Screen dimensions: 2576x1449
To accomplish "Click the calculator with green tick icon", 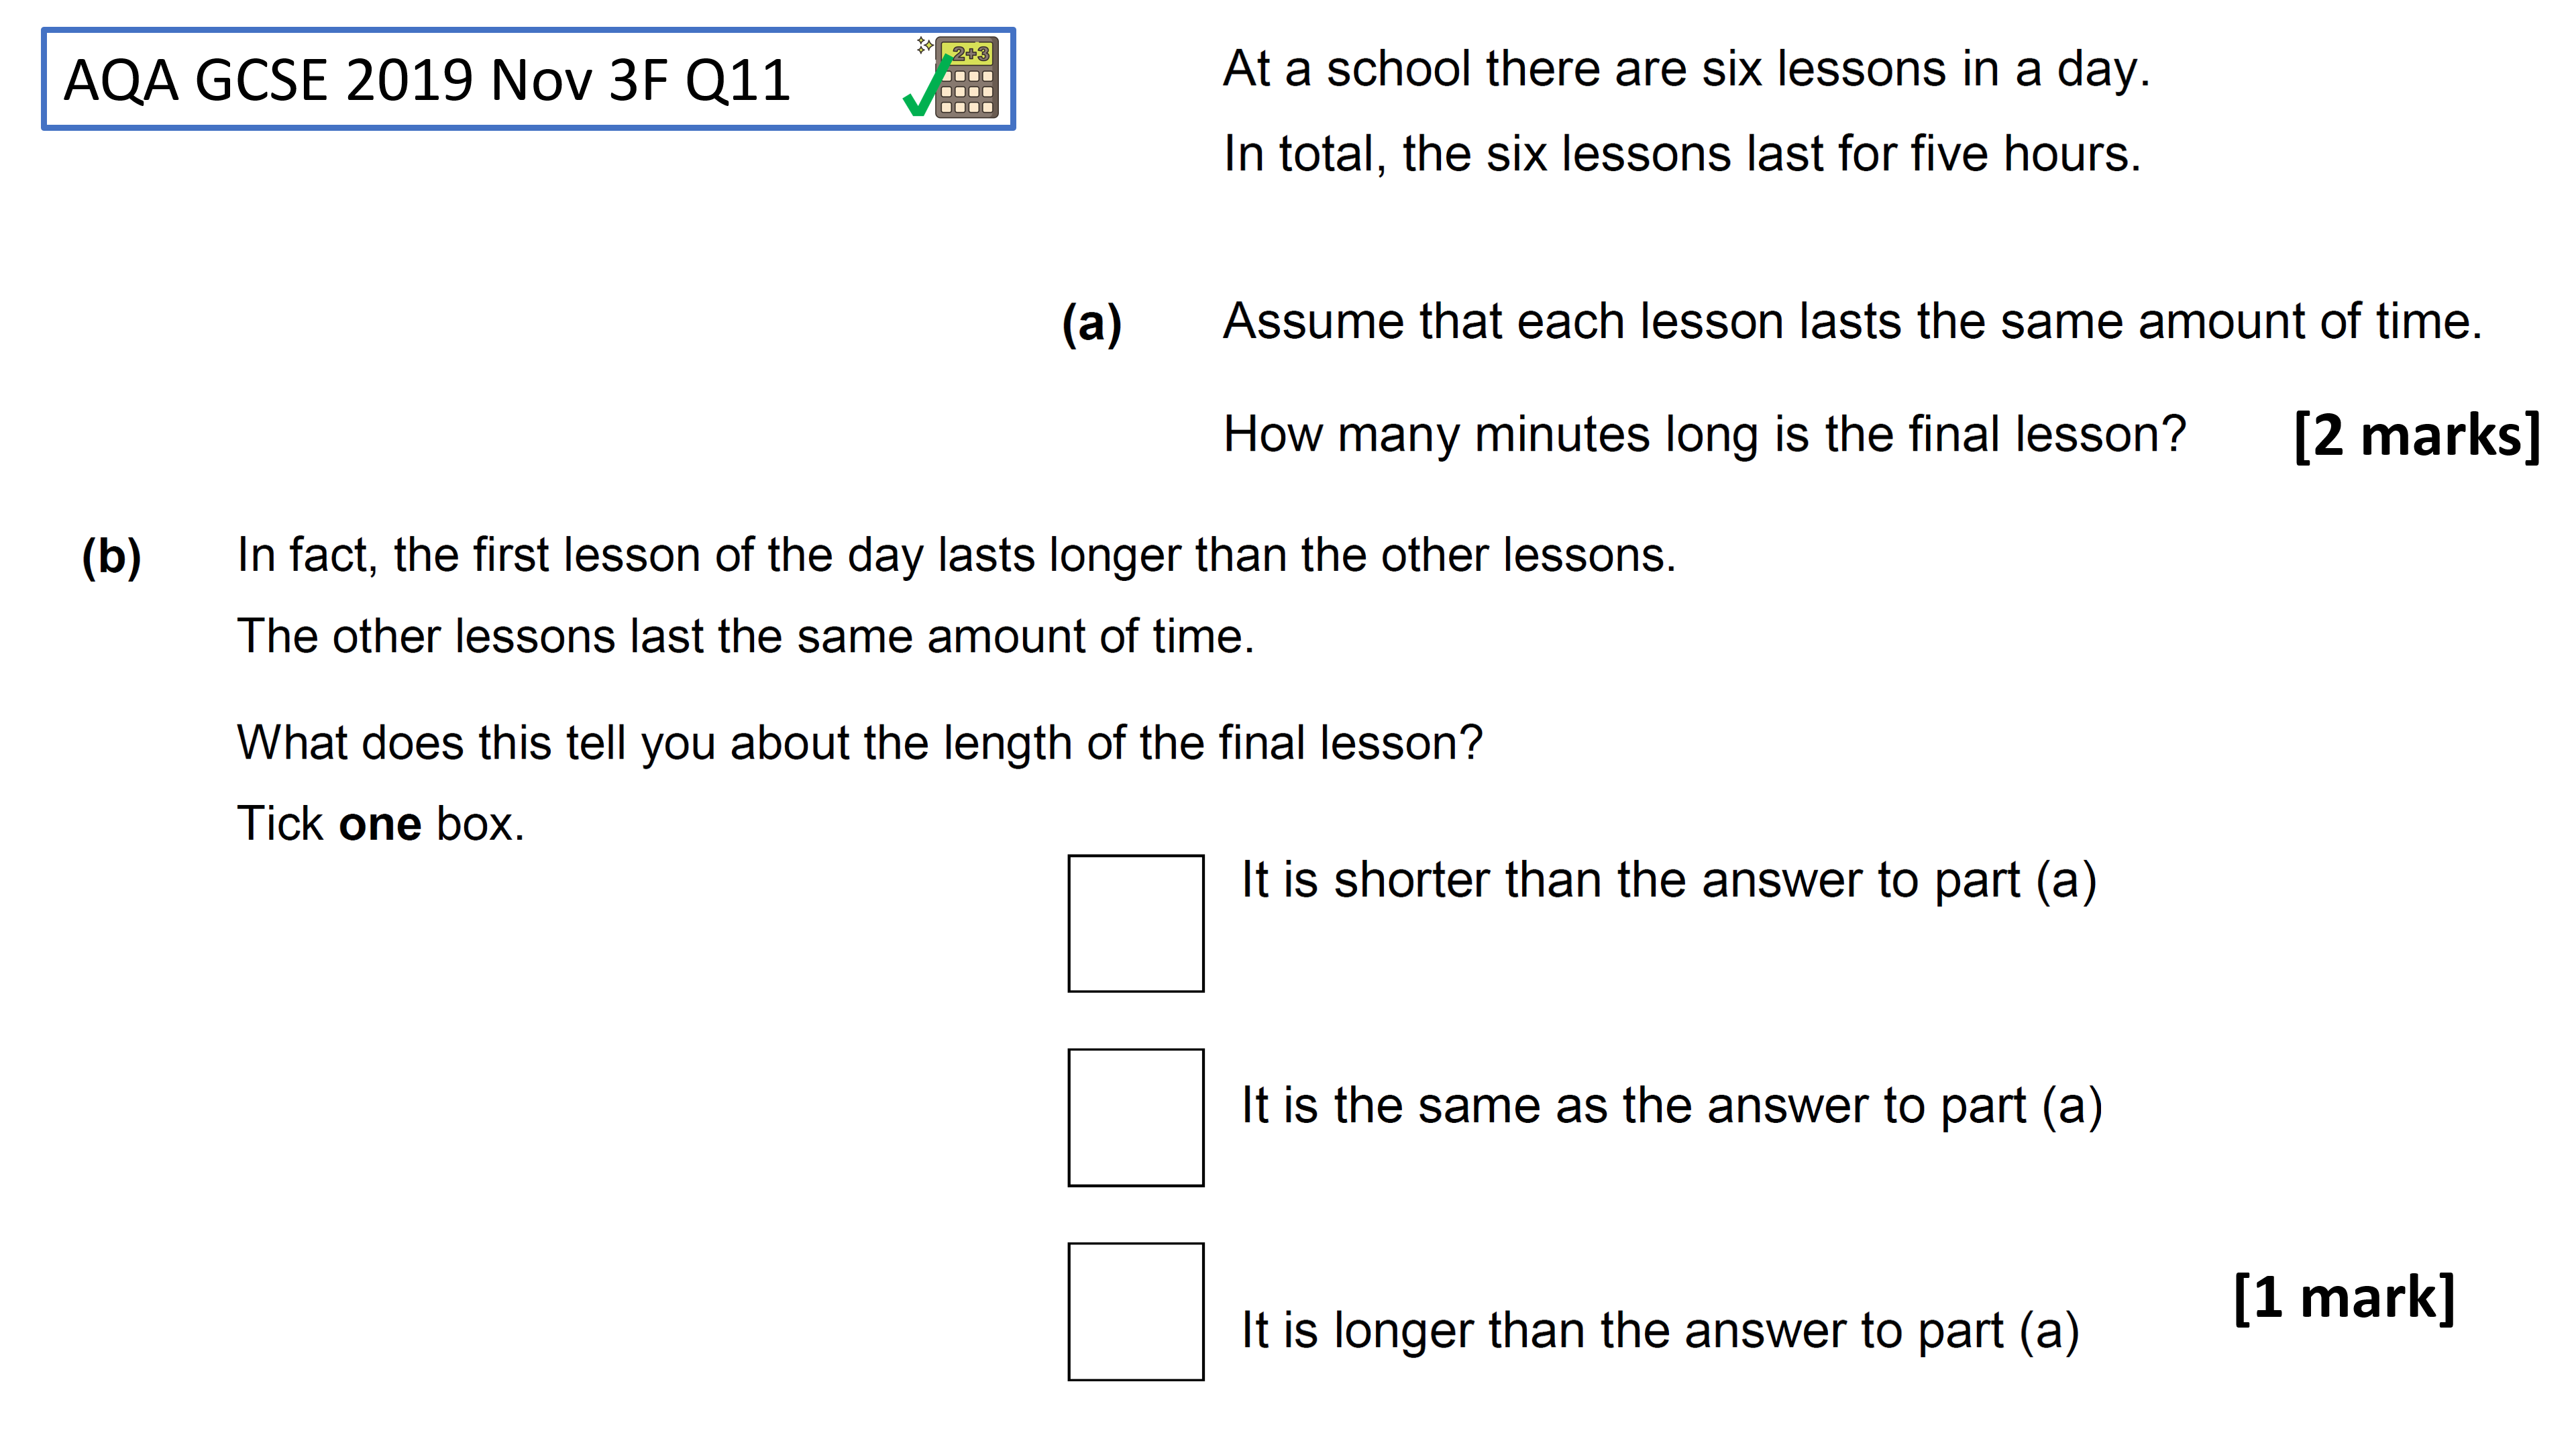I will click(x=951, y=78).
